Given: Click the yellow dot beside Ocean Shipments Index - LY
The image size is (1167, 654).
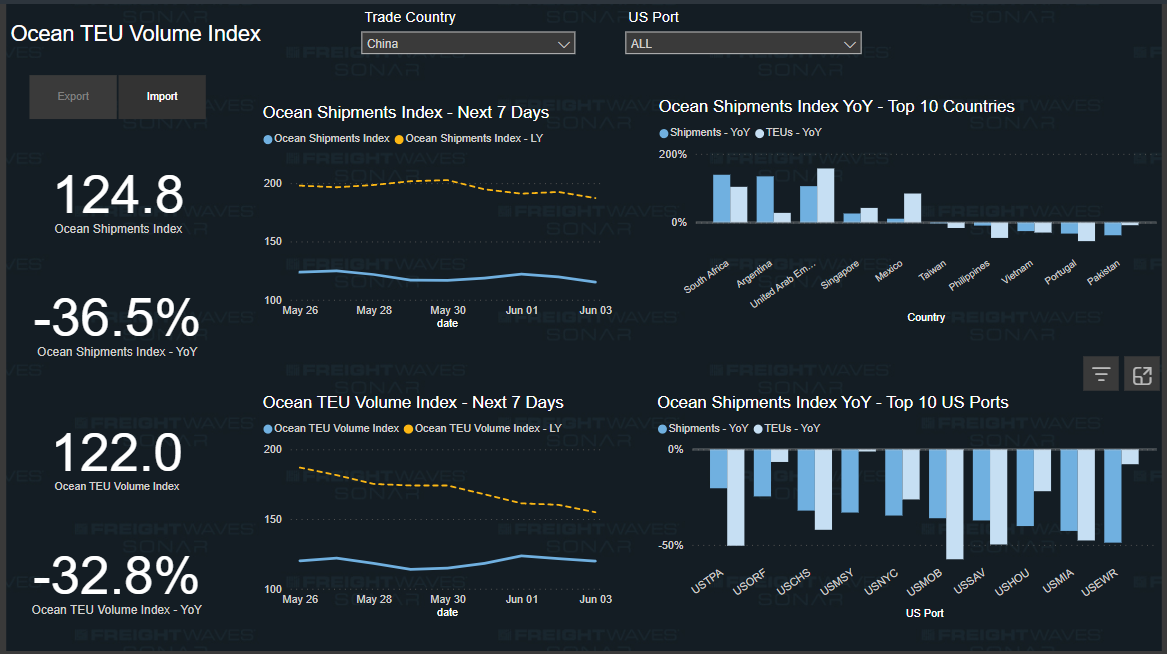Looking at the screenshot, I should coord(397,138).
